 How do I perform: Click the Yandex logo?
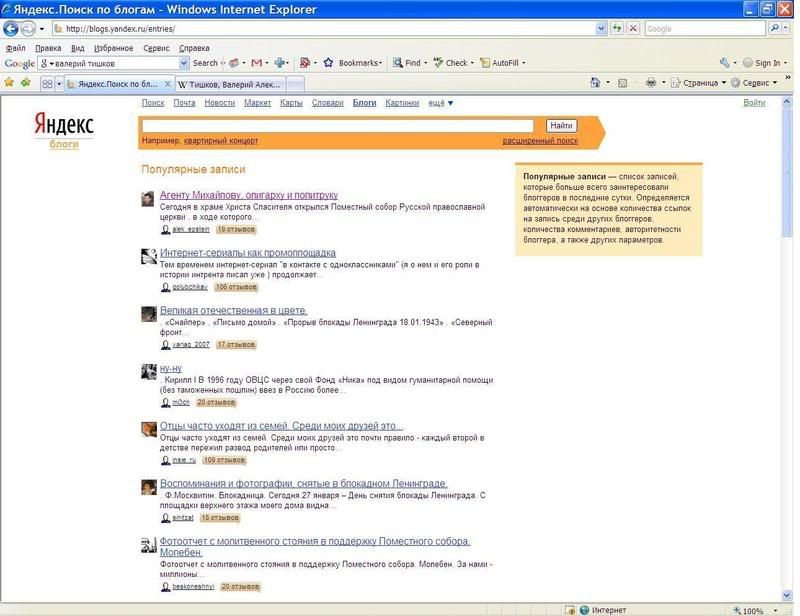64,125
